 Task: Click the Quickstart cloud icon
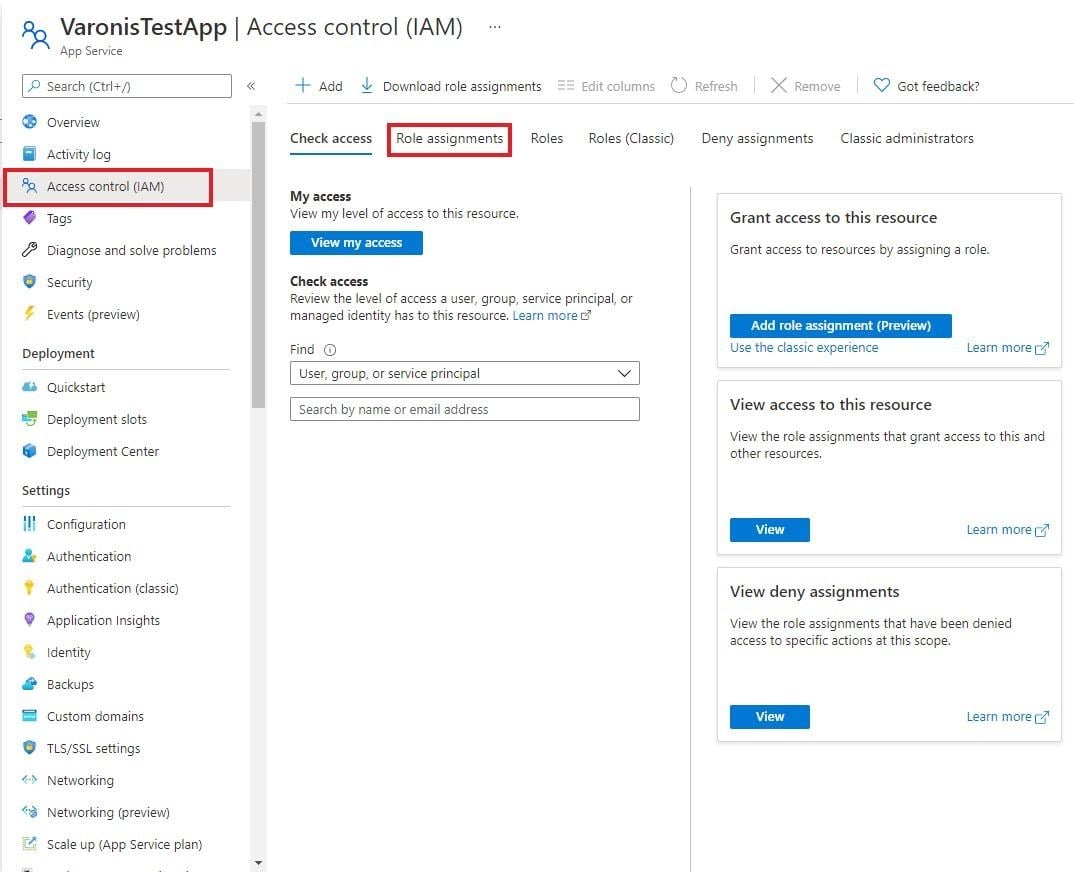tap(29, 387)
